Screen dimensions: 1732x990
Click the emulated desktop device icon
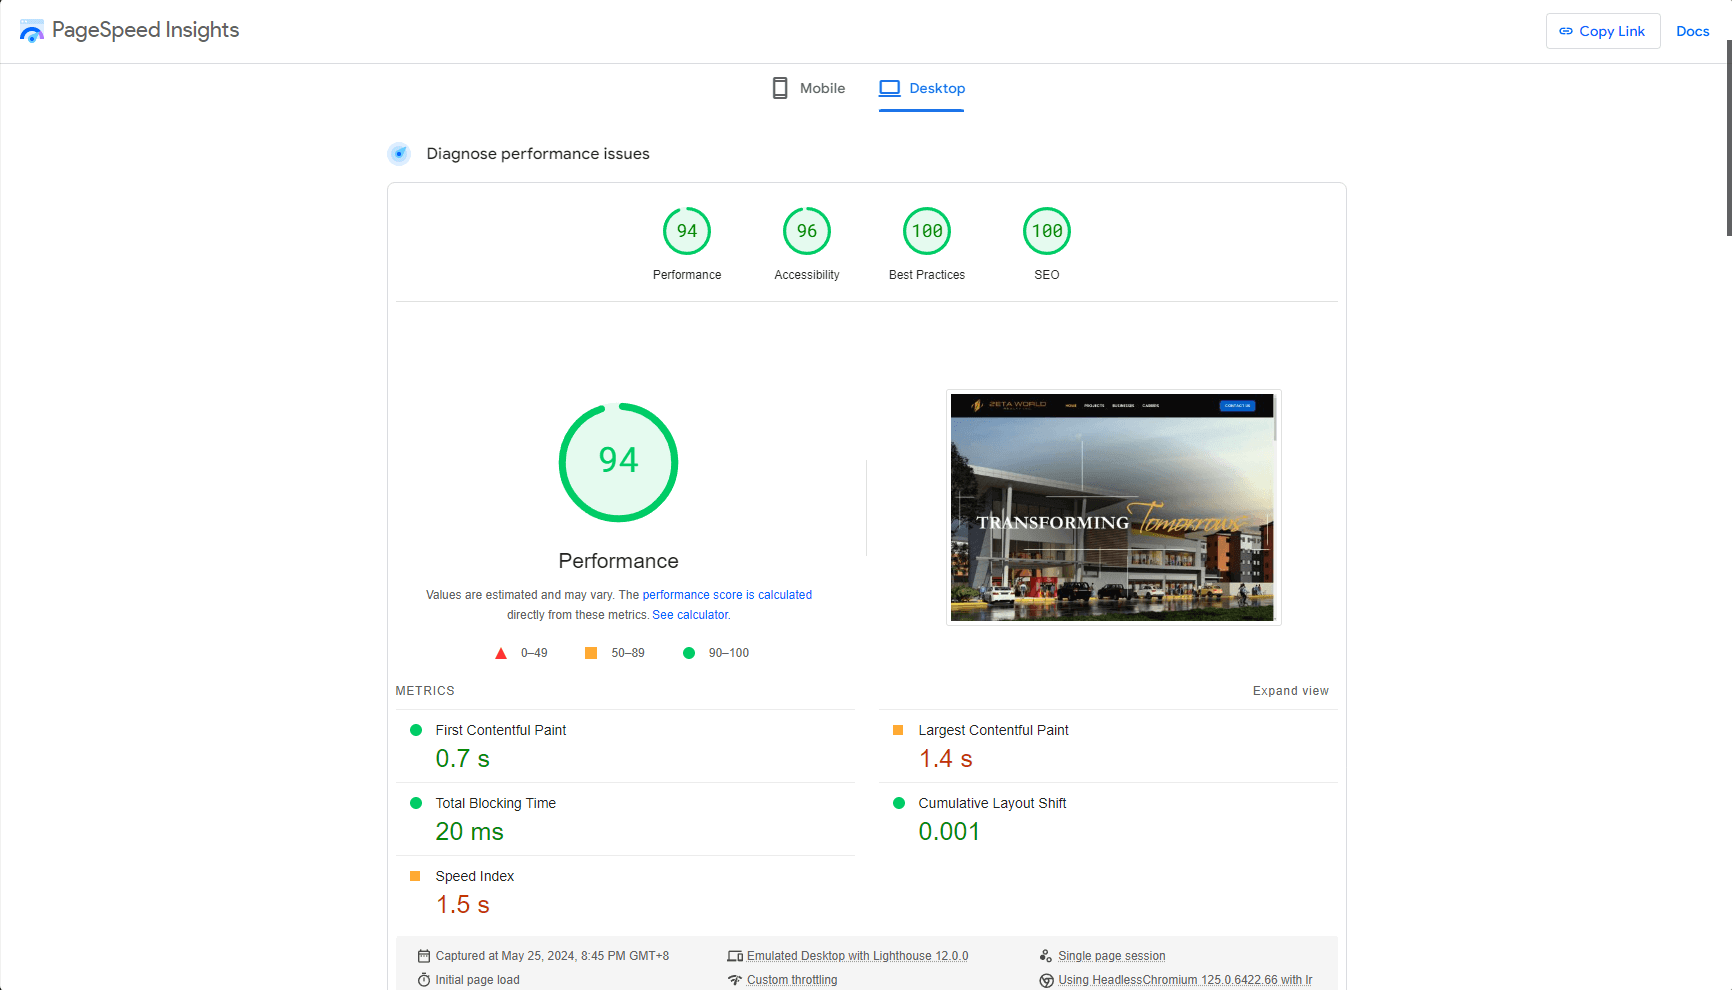(x=735, y=955)
